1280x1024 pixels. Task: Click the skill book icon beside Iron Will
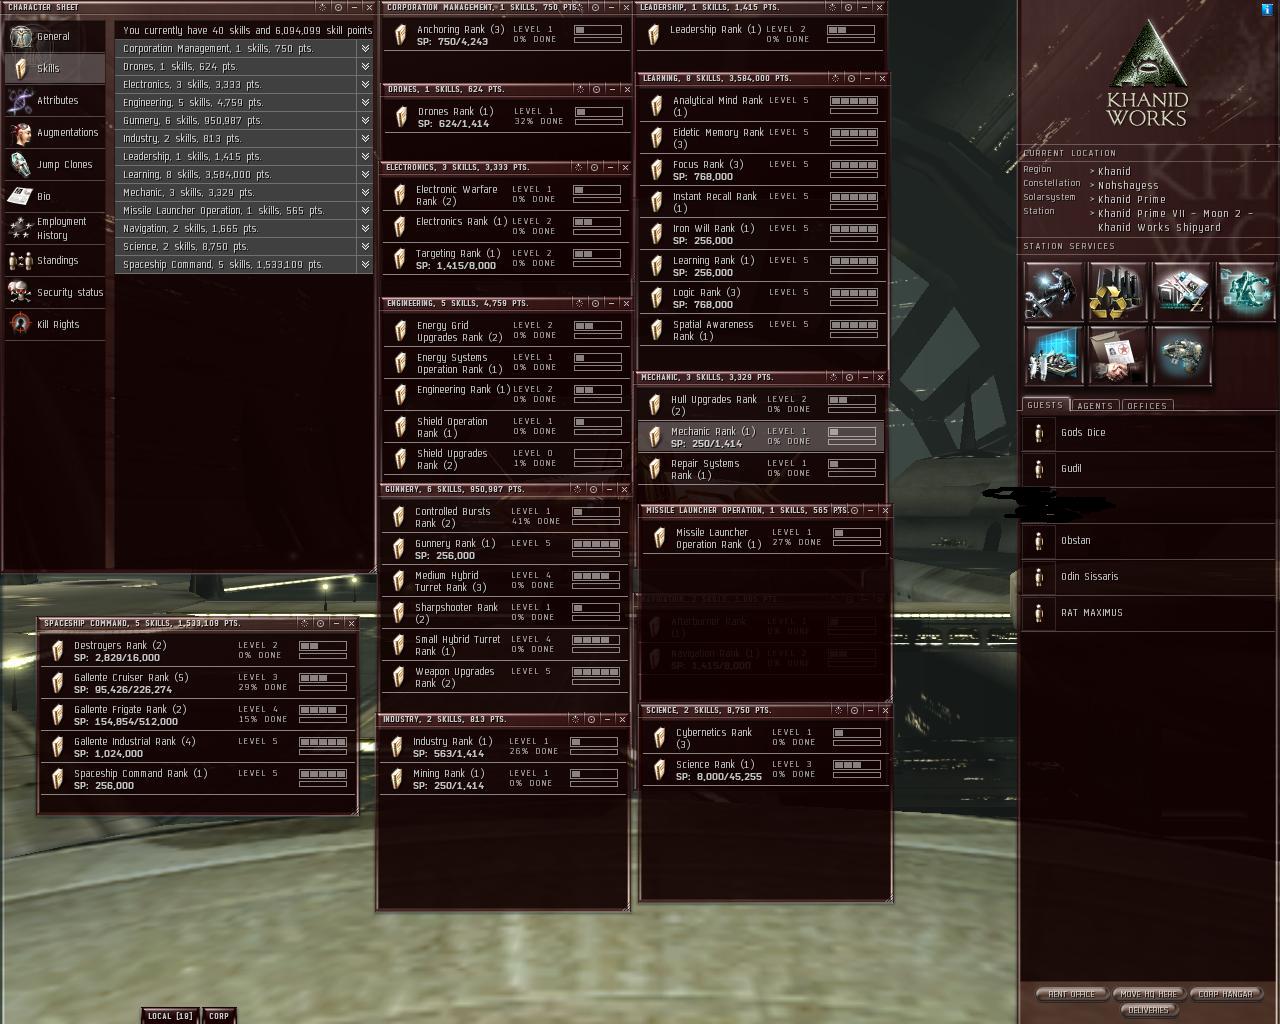(657, 234)
